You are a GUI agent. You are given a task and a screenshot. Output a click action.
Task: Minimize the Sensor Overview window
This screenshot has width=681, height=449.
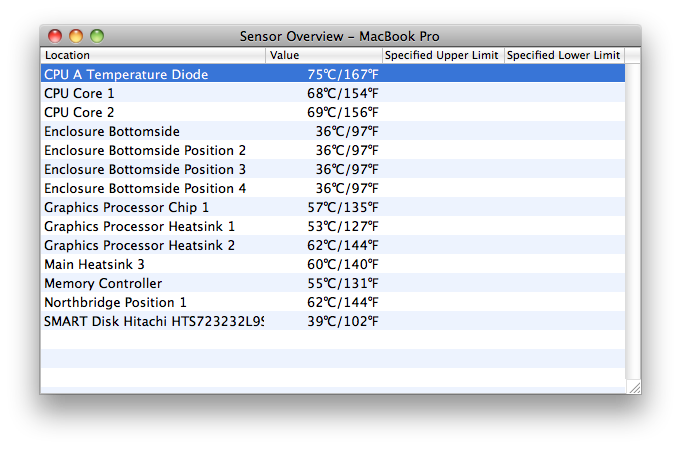point(76,36)
